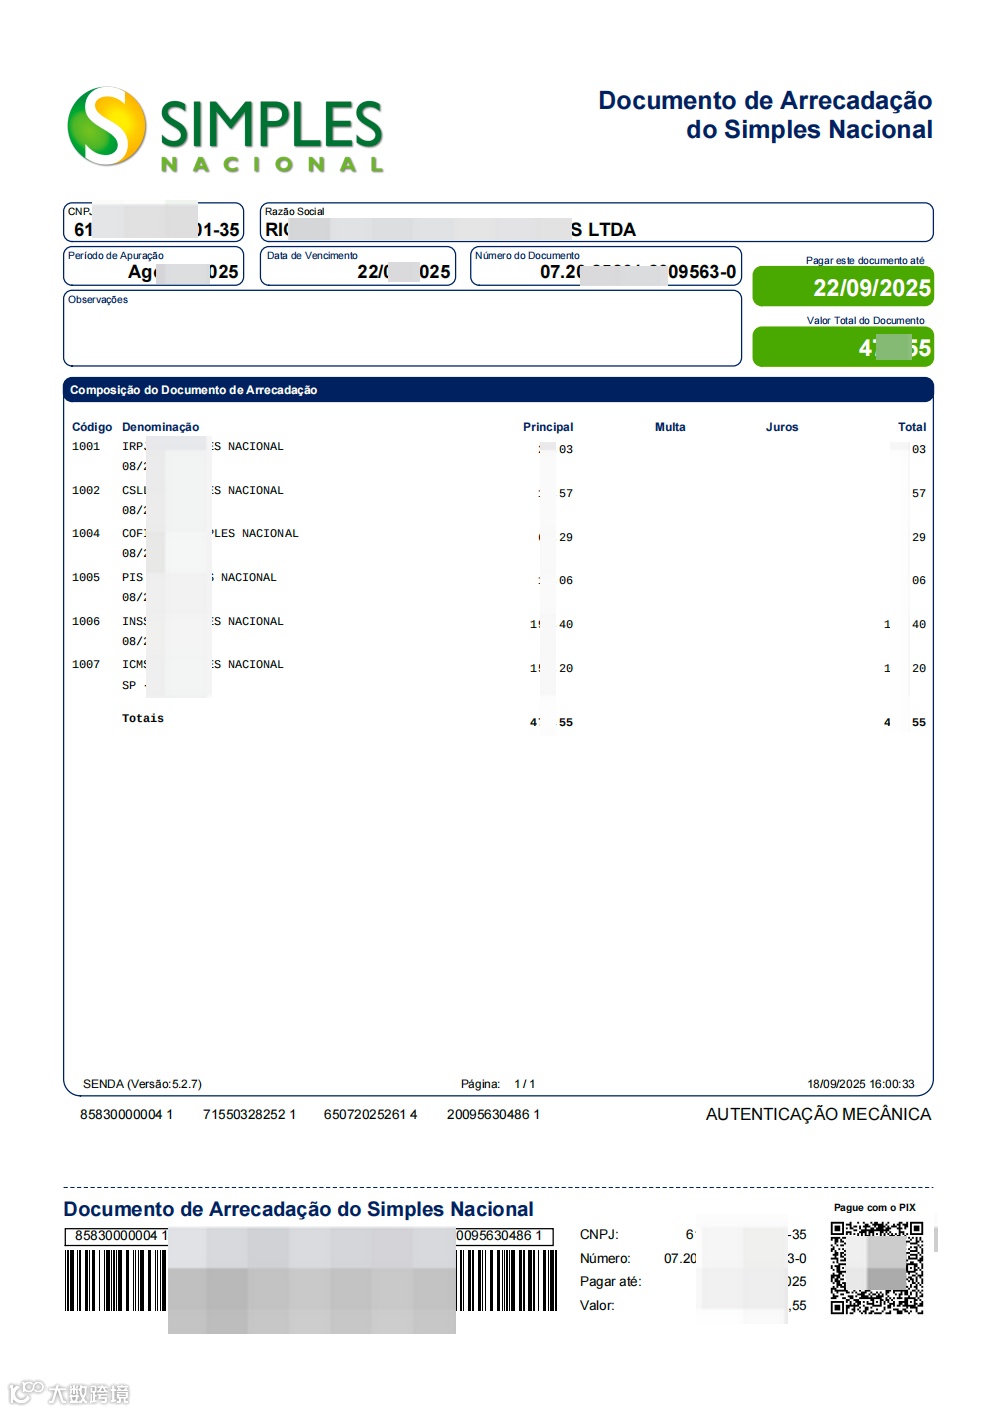Select row code 1007
994x1412 pixels.
86,665
